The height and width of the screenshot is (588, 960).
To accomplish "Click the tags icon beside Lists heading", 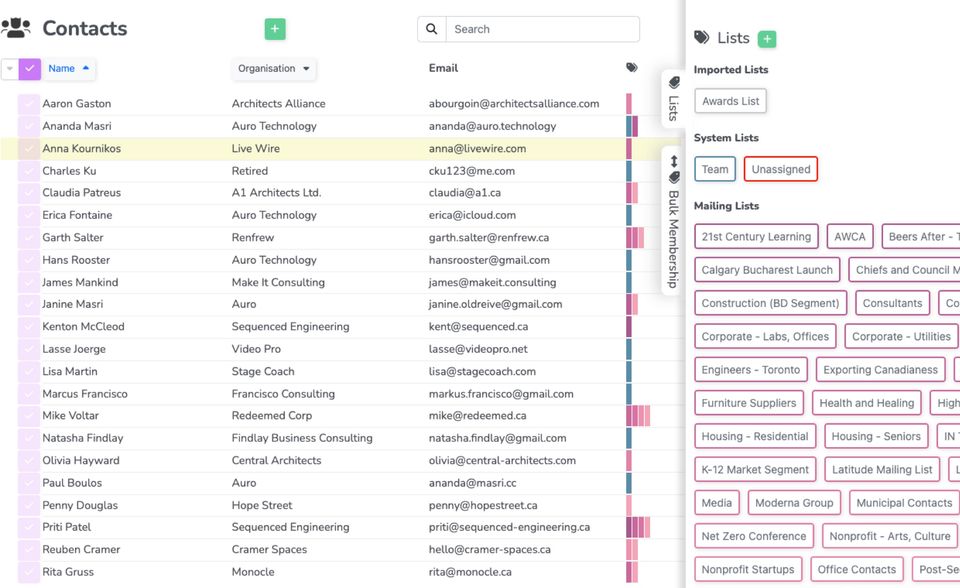I will click(x=703, y=38).
